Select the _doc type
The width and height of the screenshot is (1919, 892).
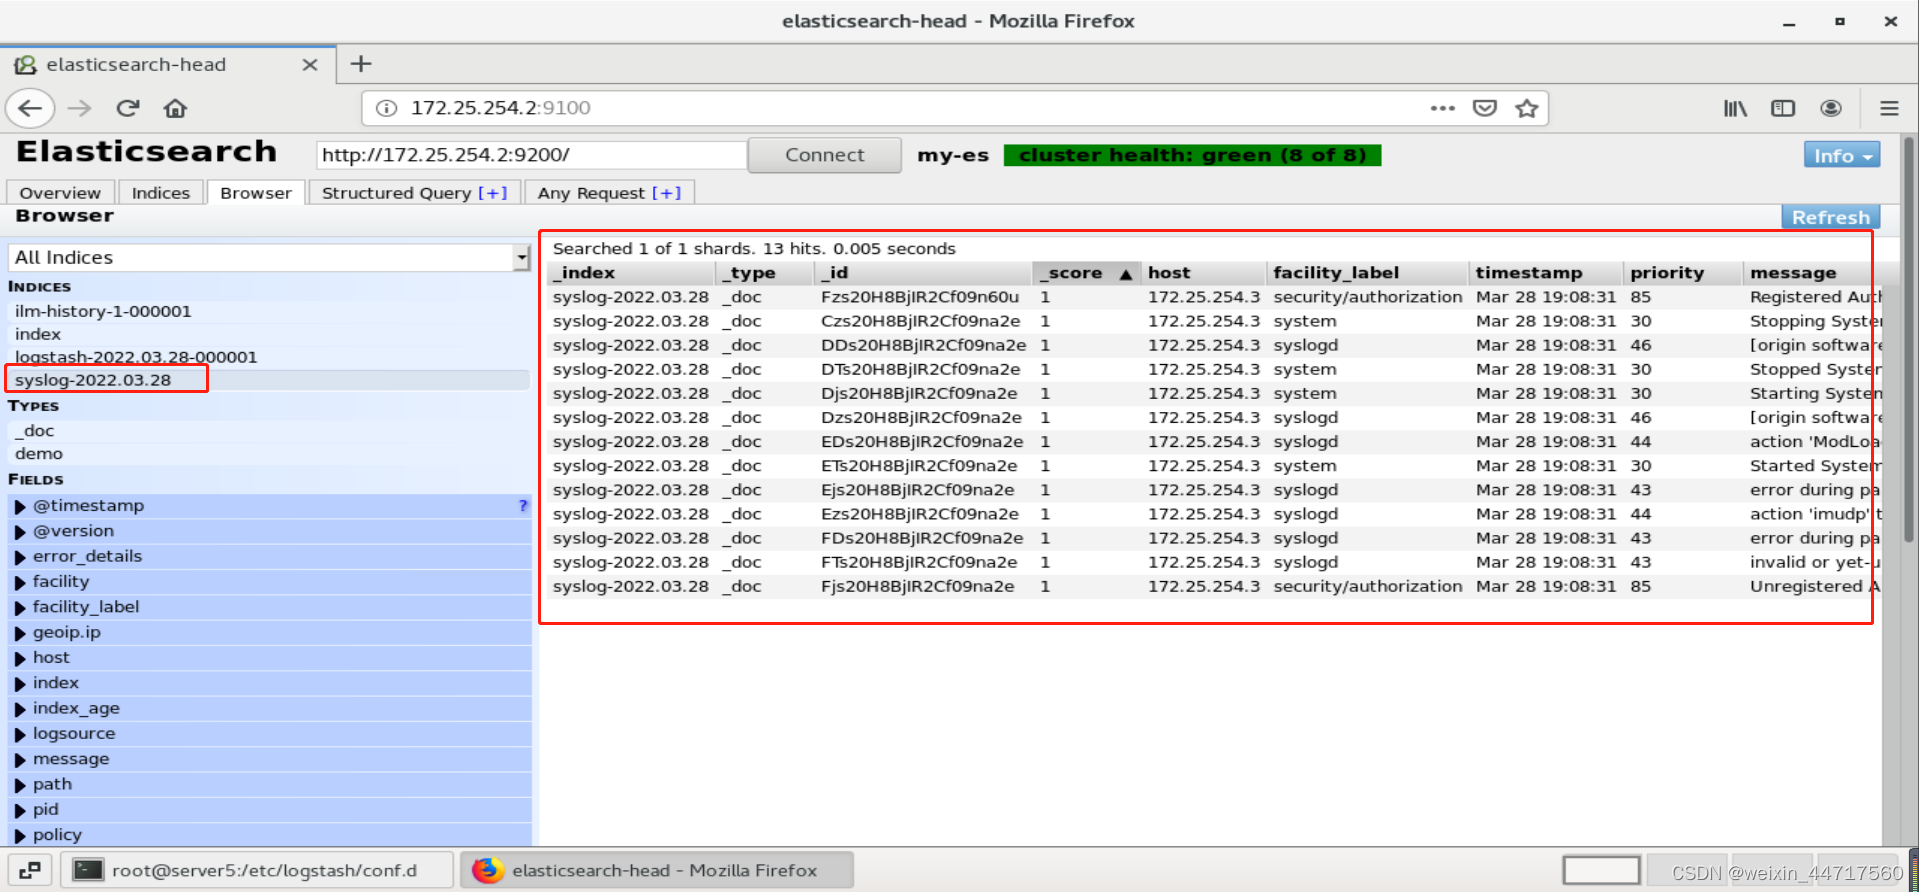coord(268,431)
